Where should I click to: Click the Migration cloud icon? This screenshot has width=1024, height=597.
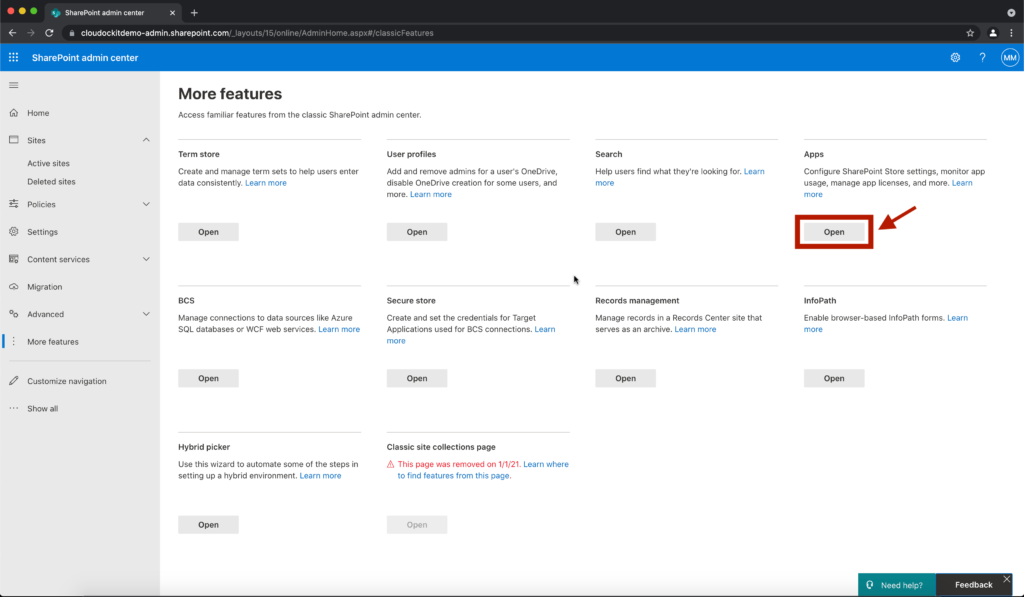pos(14,286)
